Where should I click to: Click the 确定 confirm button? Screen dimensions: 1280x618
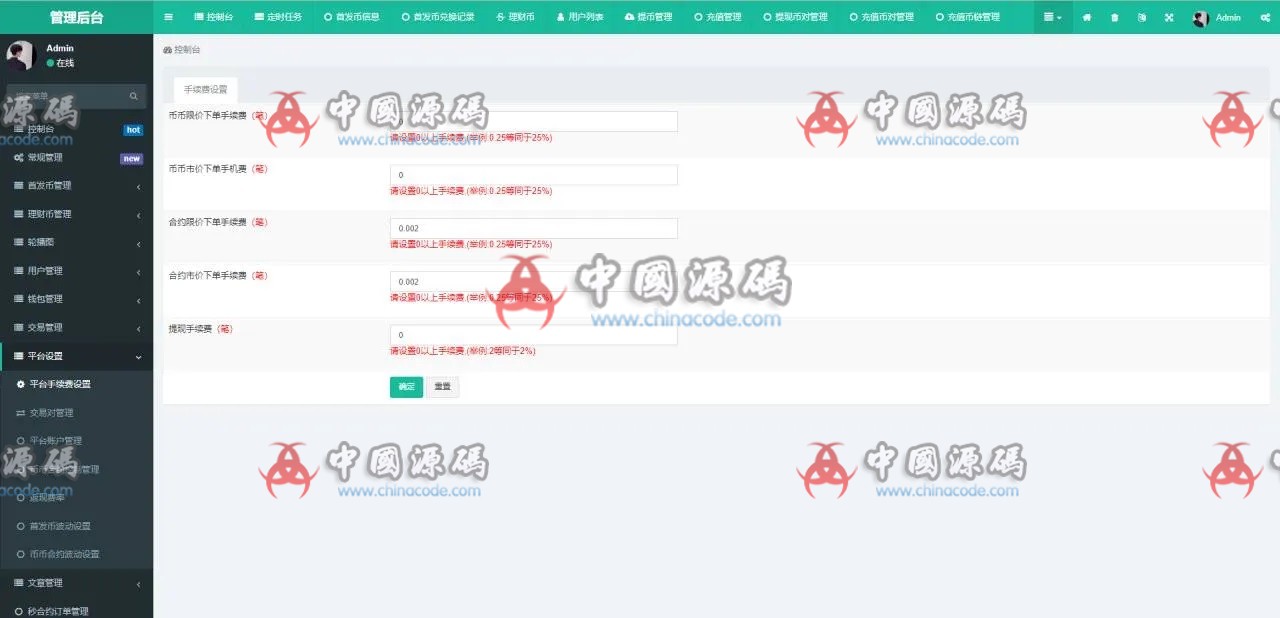406,387
